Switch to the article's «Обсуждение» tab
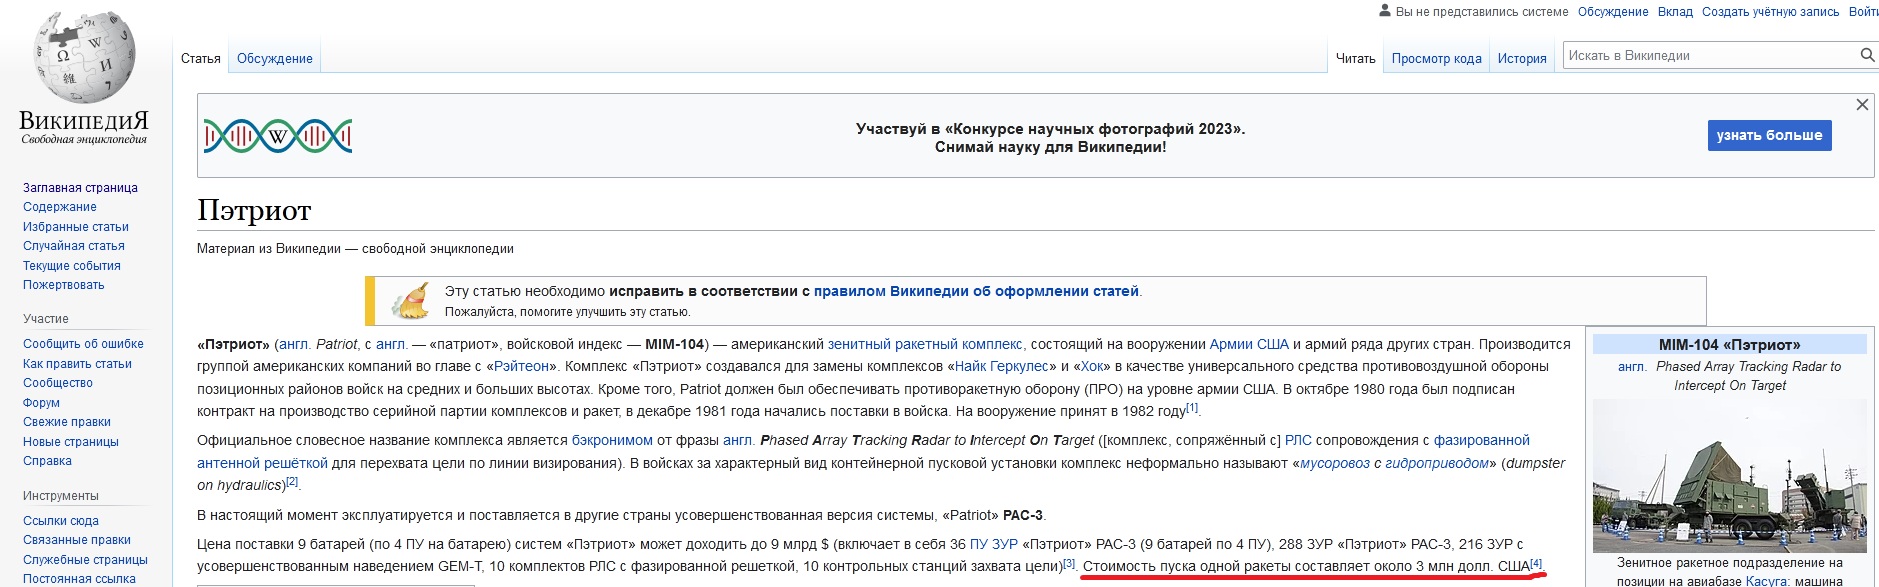Image resolution: width=1879 pixels, height=587 pixels. (275, 59)
